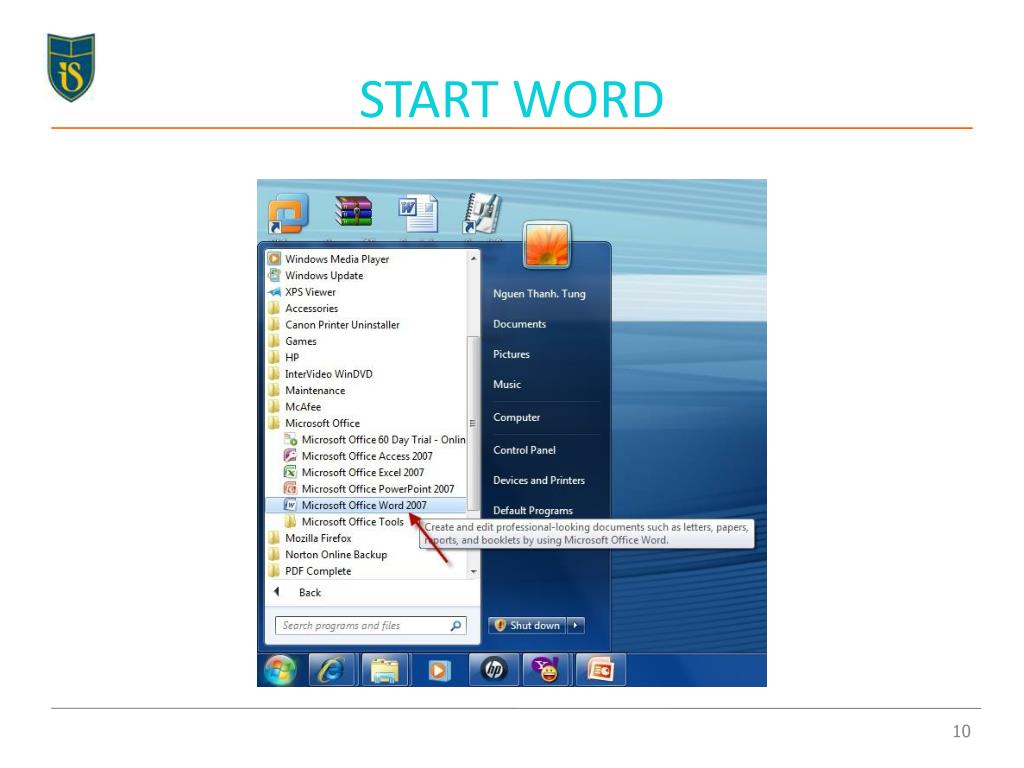
Task: Click the Shut down shield icon
Action: click(500, 625)
